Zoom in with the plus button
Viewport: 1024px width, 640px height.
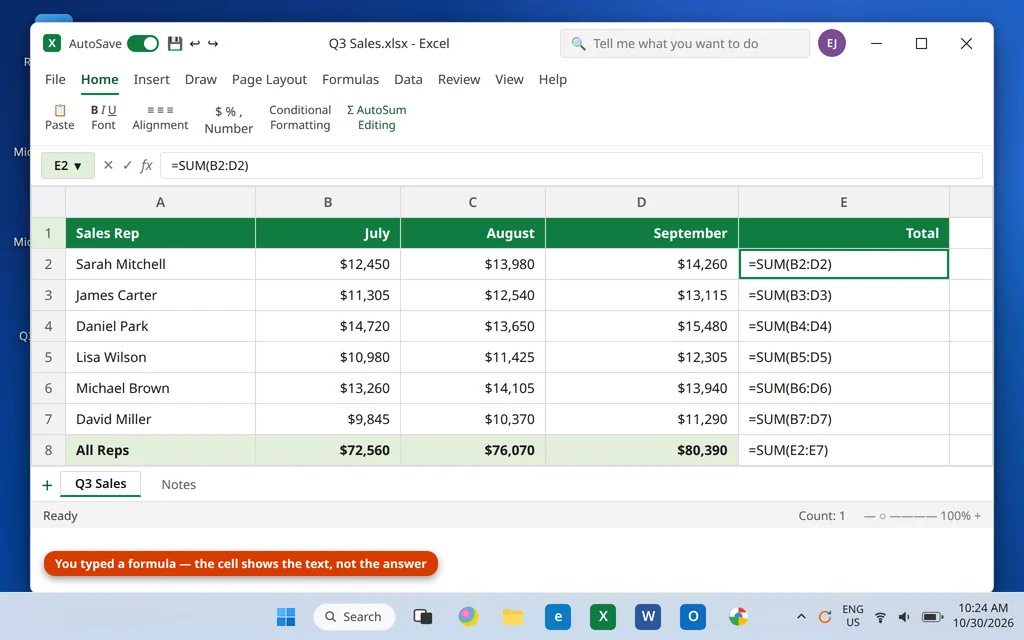[978, 515]
